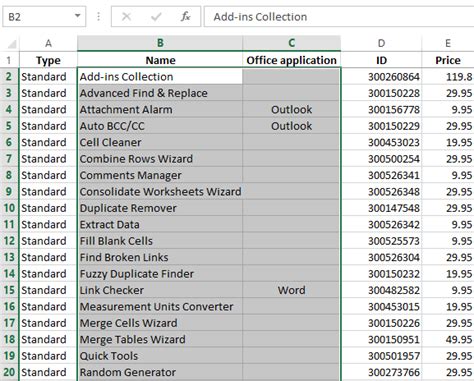Image resolution: width=474 pixels, height=381 pixels.
Task: Select column B header
Action: [x=160, y=43]
